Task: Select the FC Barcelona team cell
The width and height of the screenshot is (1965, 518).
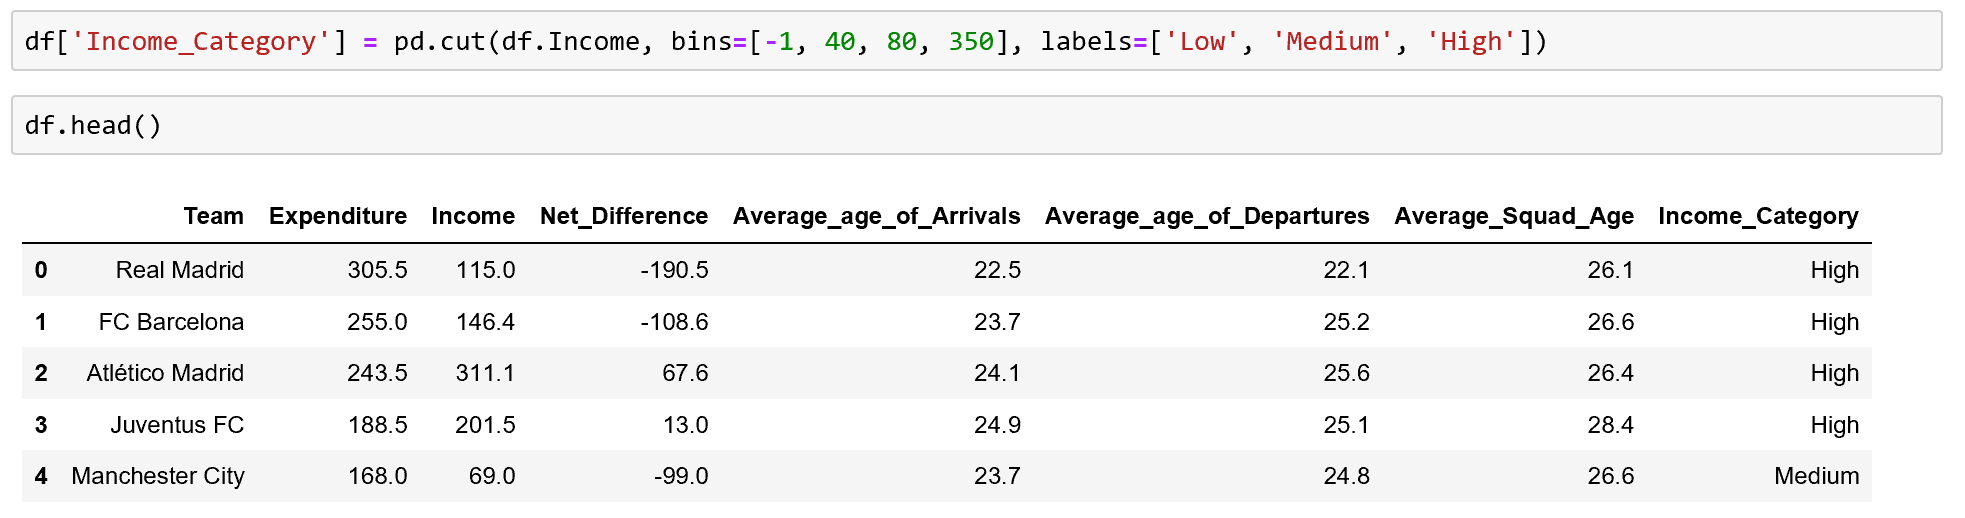Action: pyautogui.click(x=171, y=322)
